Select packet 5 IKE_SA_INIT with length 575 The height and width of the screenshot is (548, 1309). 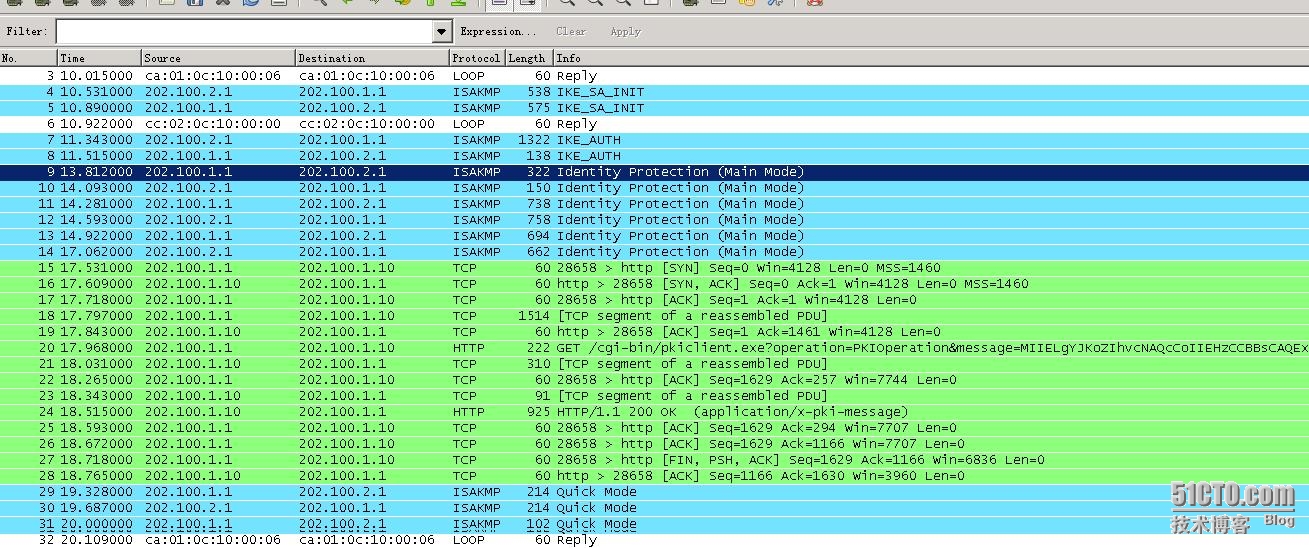click(x=654, y=108)
